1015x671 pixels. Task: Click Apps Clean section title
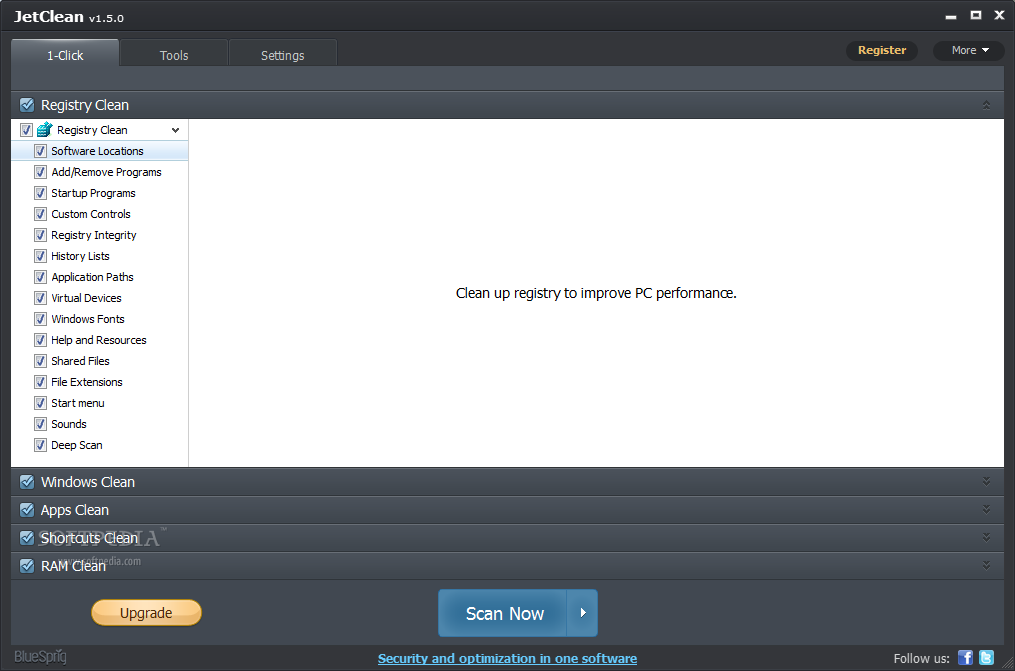(x=75, y=510)
